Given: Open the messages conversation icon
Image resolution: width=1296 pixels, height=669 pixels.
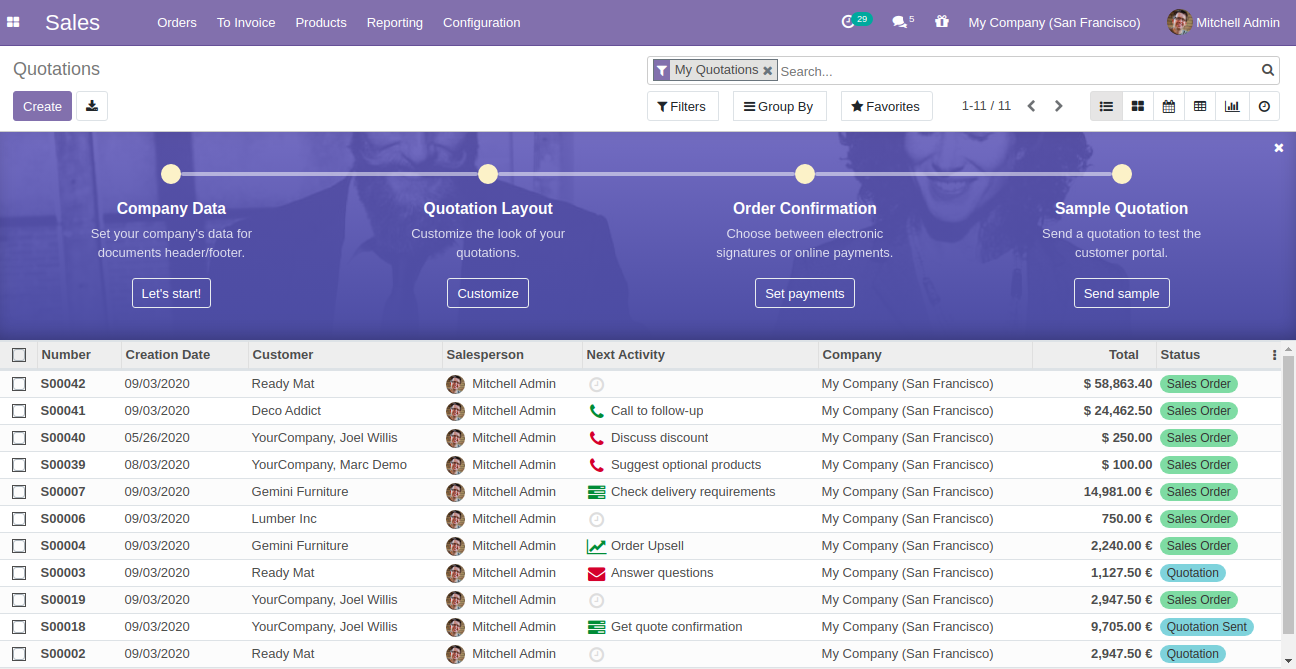Looking at the screenshot, I should click(x=898, y=21).
